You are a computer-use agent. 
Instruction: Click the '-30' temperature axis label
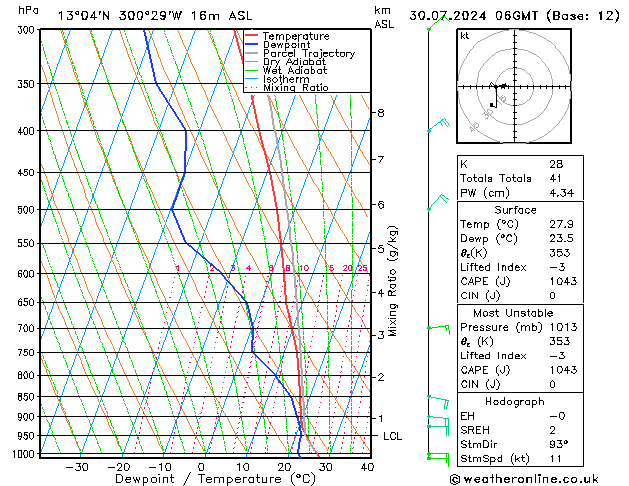(x=76, y=467)
